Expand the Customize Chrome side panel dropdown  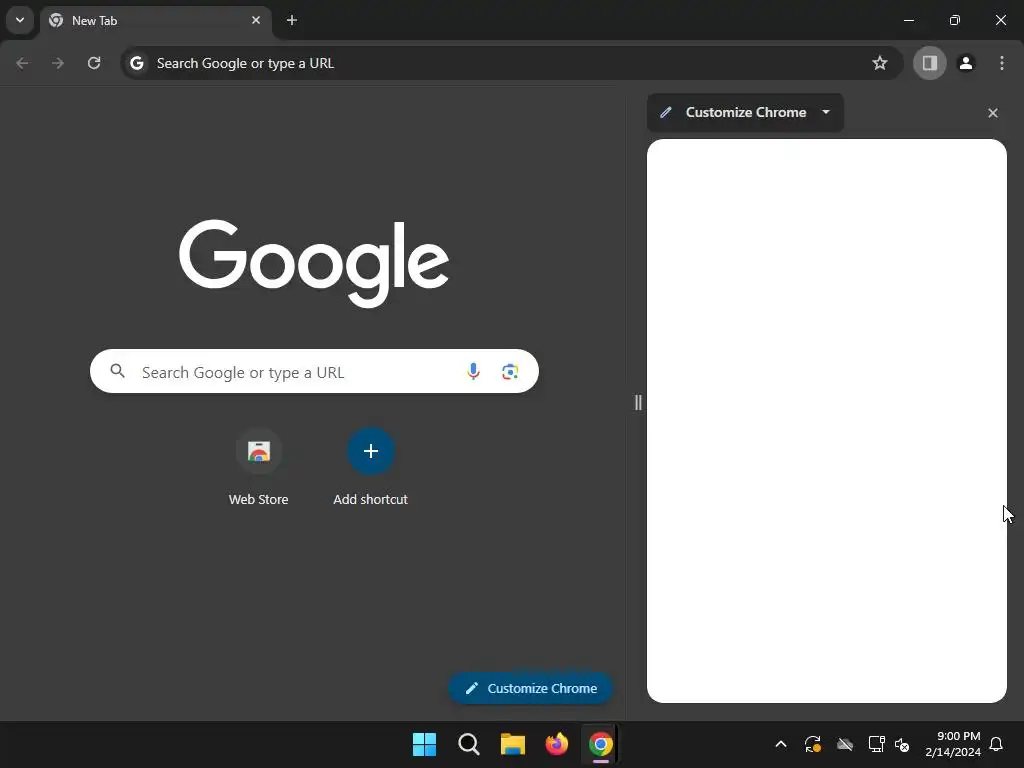click(826, 112)
